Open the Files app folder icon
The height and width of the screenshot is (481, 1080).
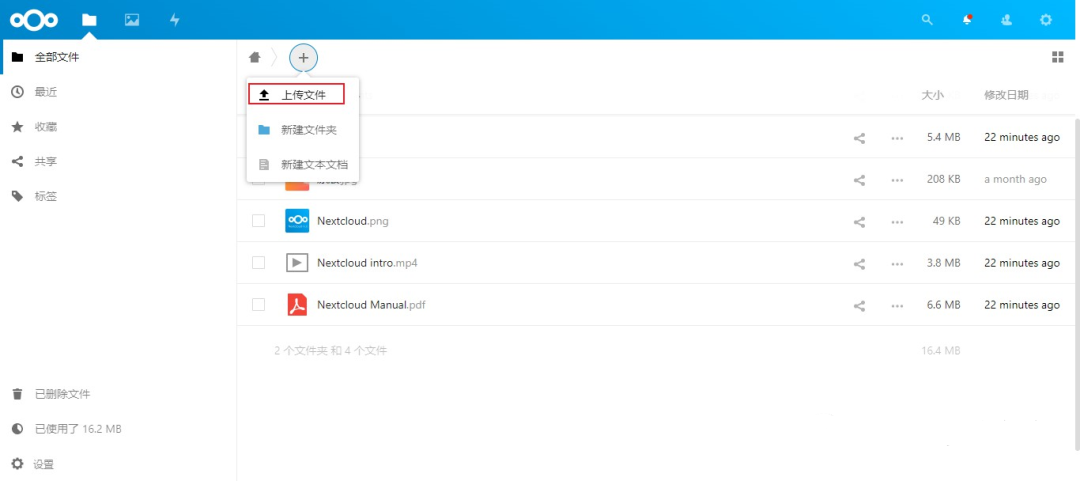[x=89, y=20]
